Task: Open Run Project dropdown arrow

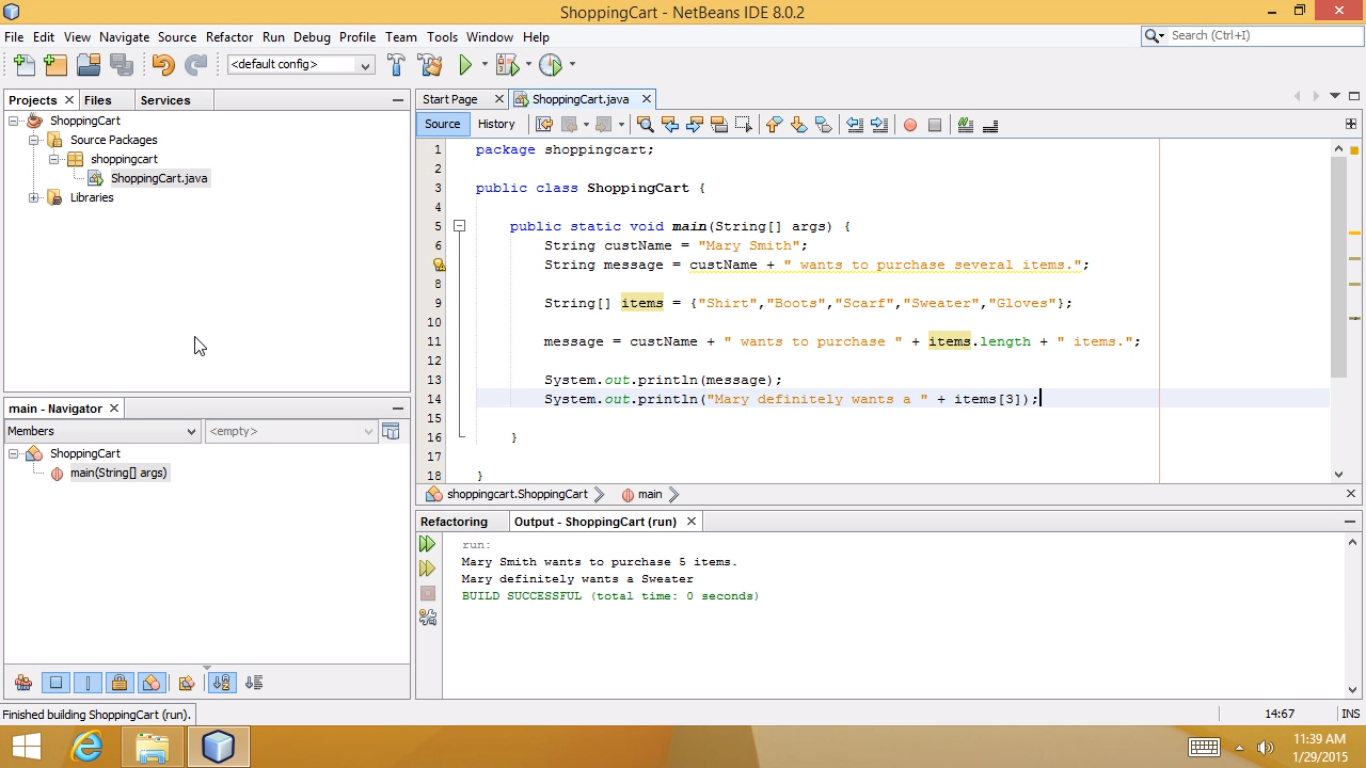Action: [x=484, y=65]
